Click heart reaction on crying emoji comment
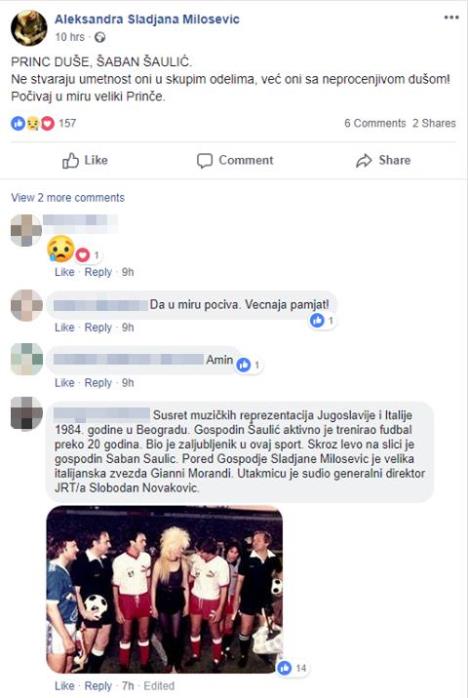468x698 pixels. click(x=82, y=255)
